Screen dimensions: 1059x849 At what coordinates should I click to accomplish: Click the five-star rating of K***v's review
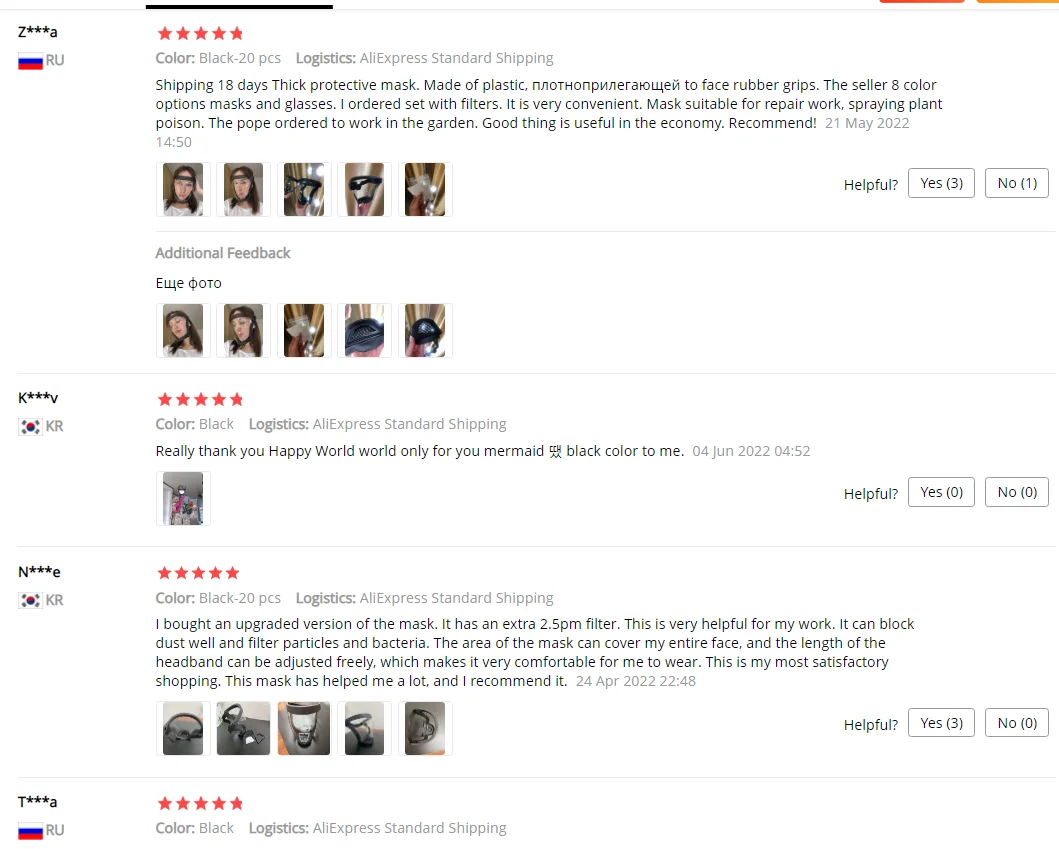point(200,399)
